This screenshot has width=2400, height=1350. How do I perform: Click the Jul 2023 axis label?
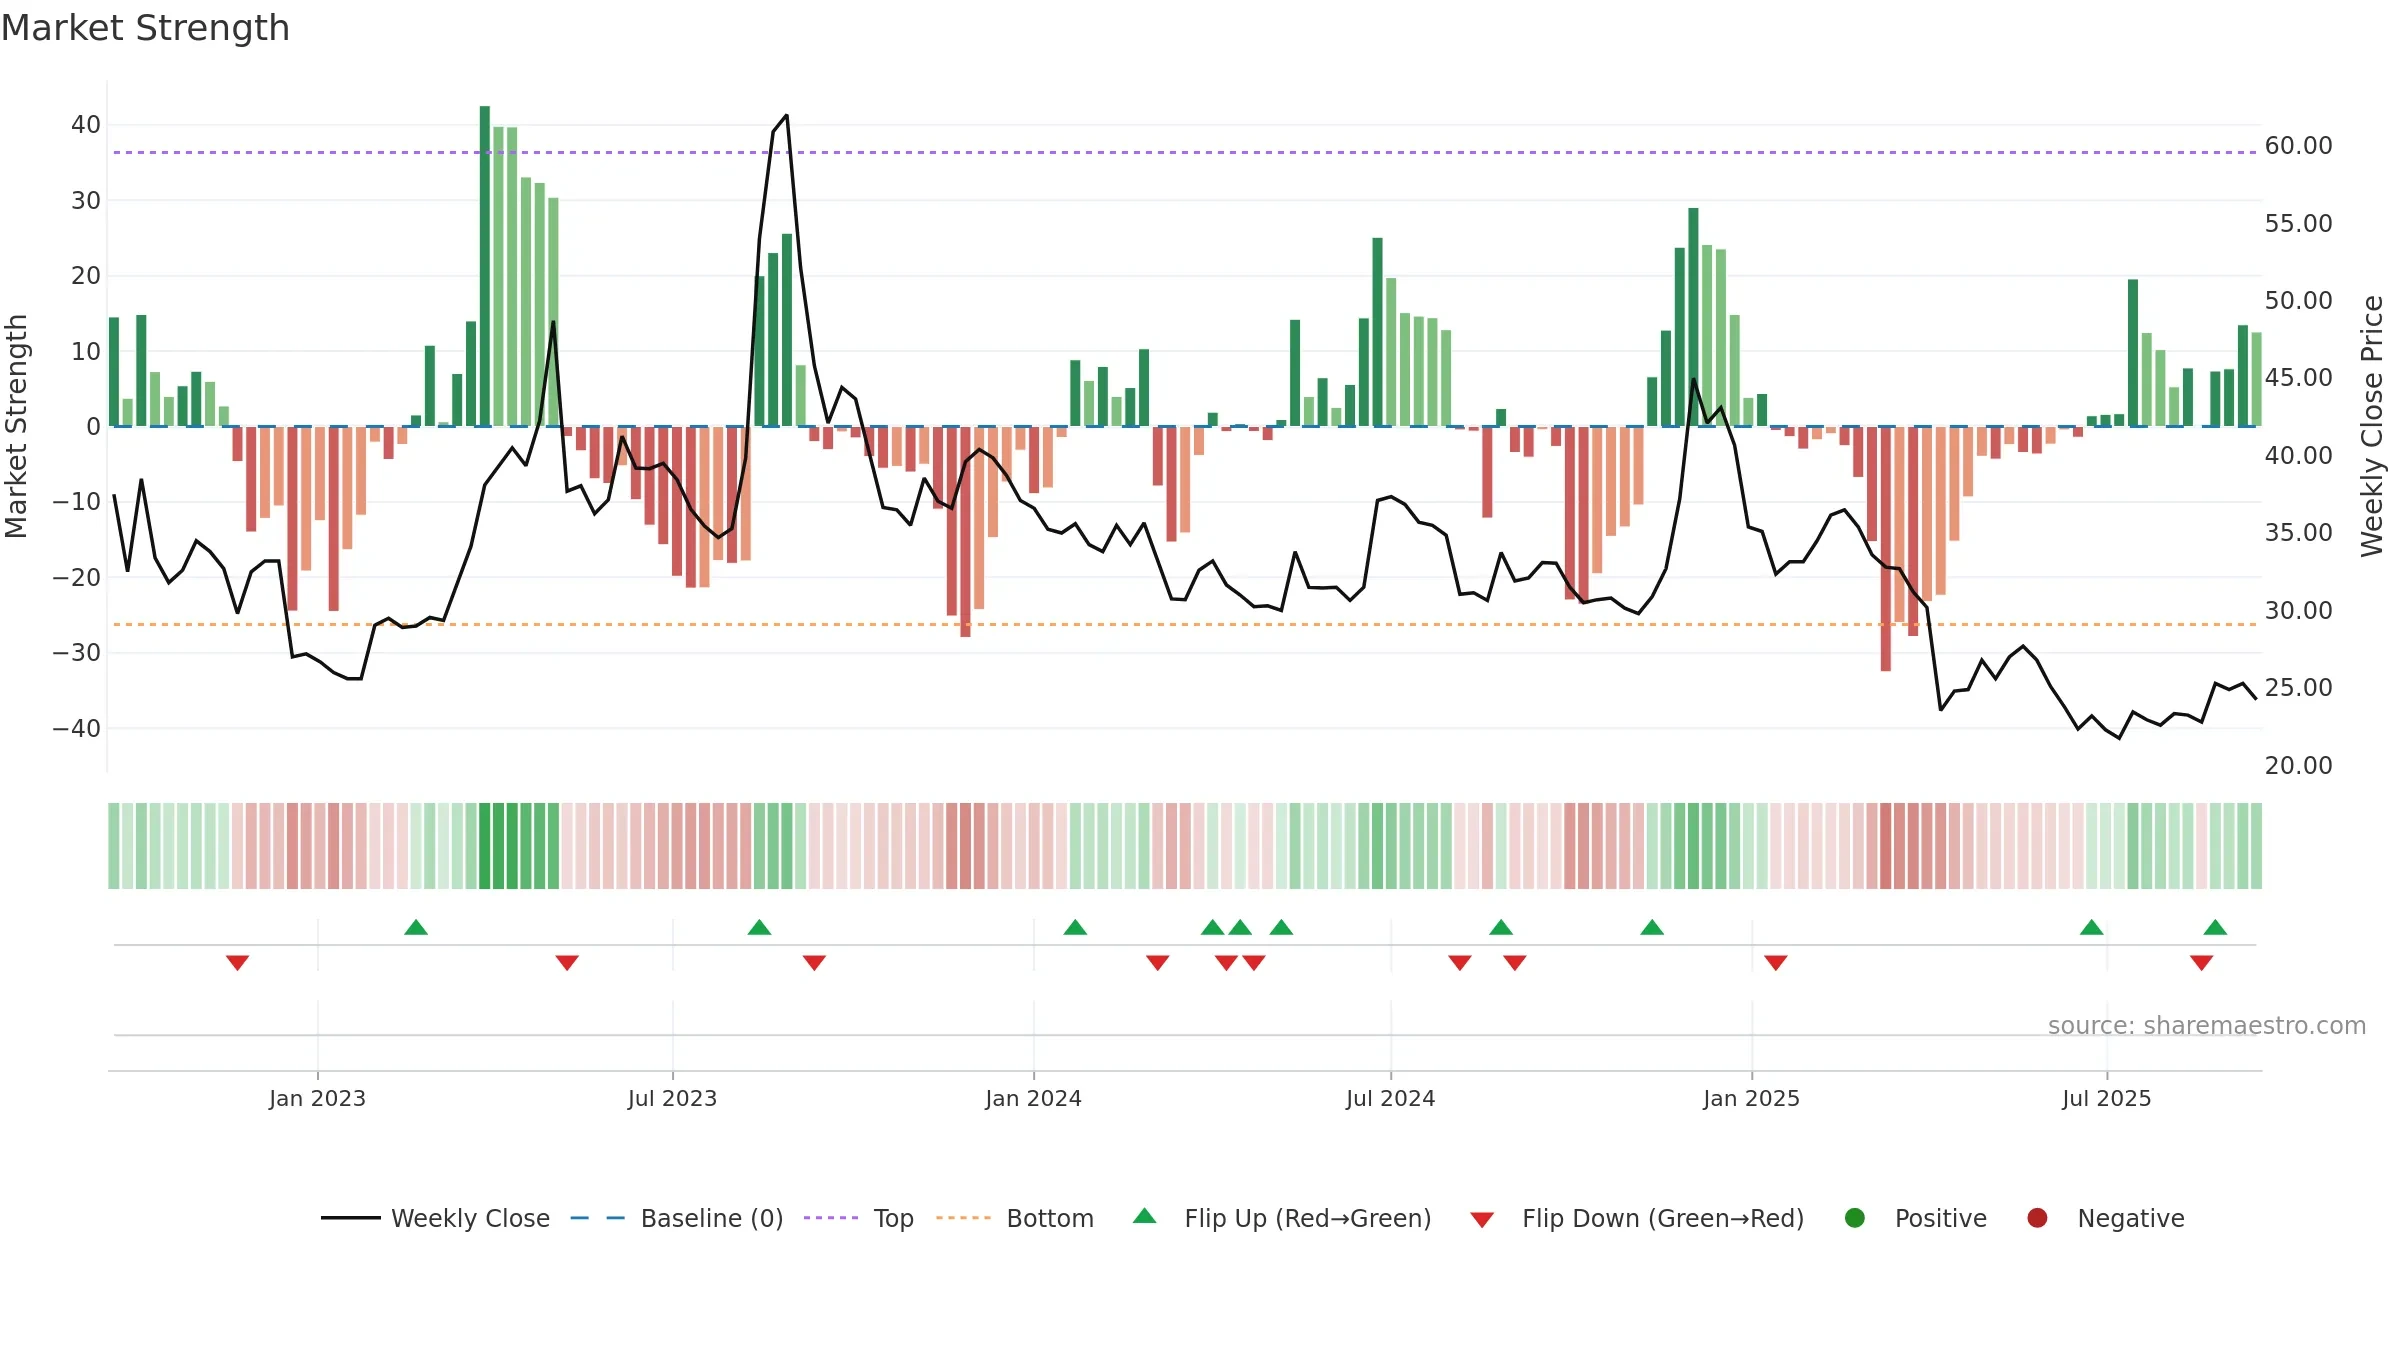click(x=672, y=1098)
